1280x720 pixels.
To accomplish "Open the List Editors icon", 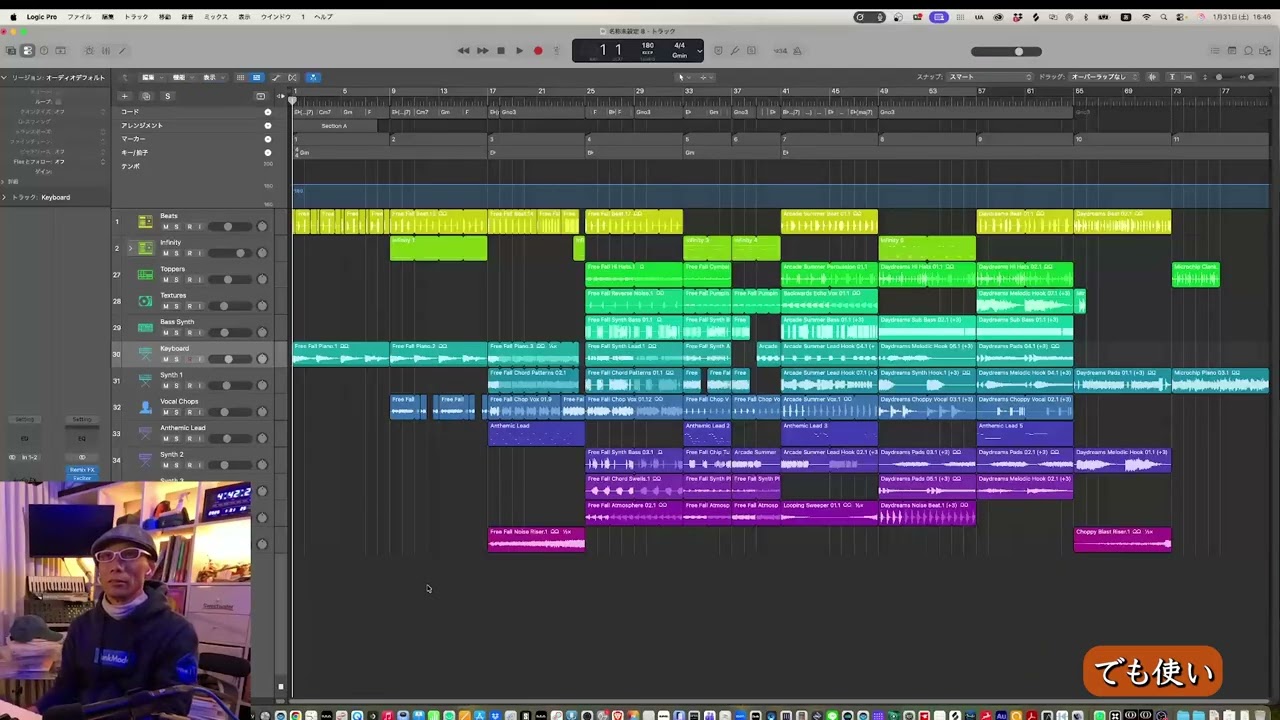I will point(1216,51).
